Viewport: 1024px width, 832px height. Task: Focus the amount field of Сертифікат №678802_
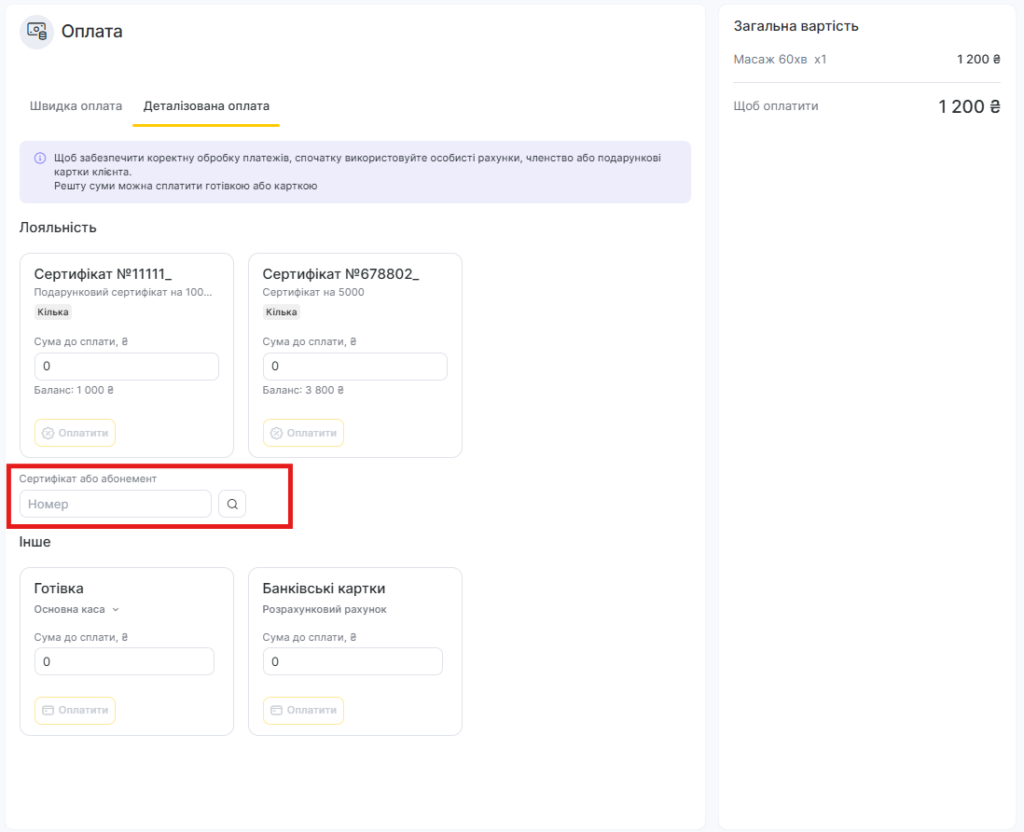354,367
